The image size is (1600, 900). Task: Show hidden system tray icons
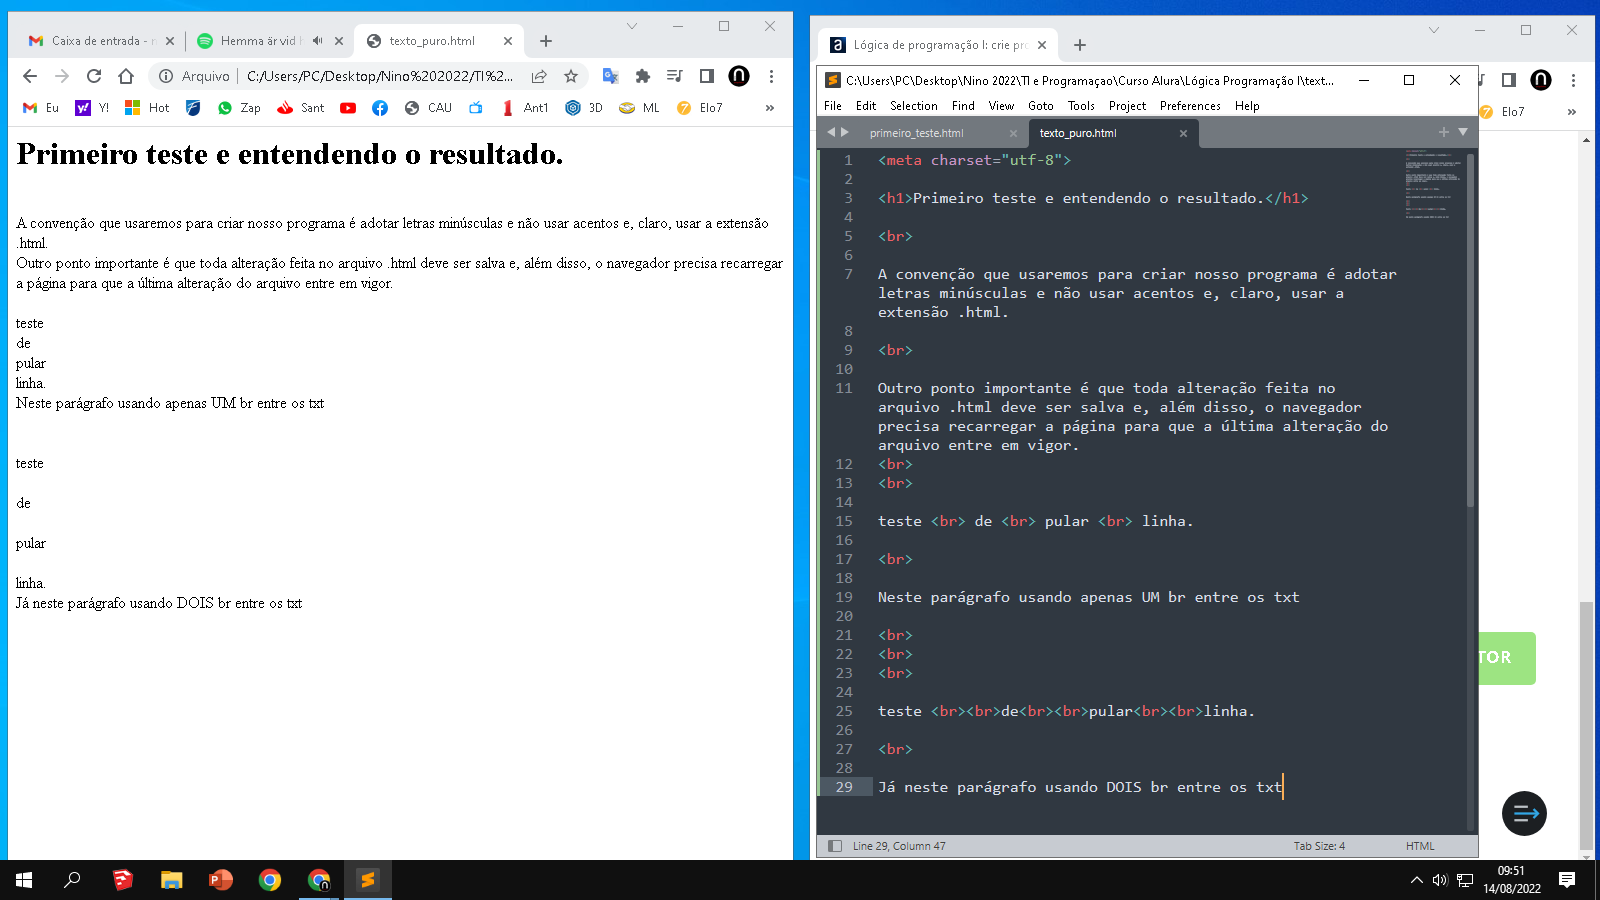(x=1416, y=880)
